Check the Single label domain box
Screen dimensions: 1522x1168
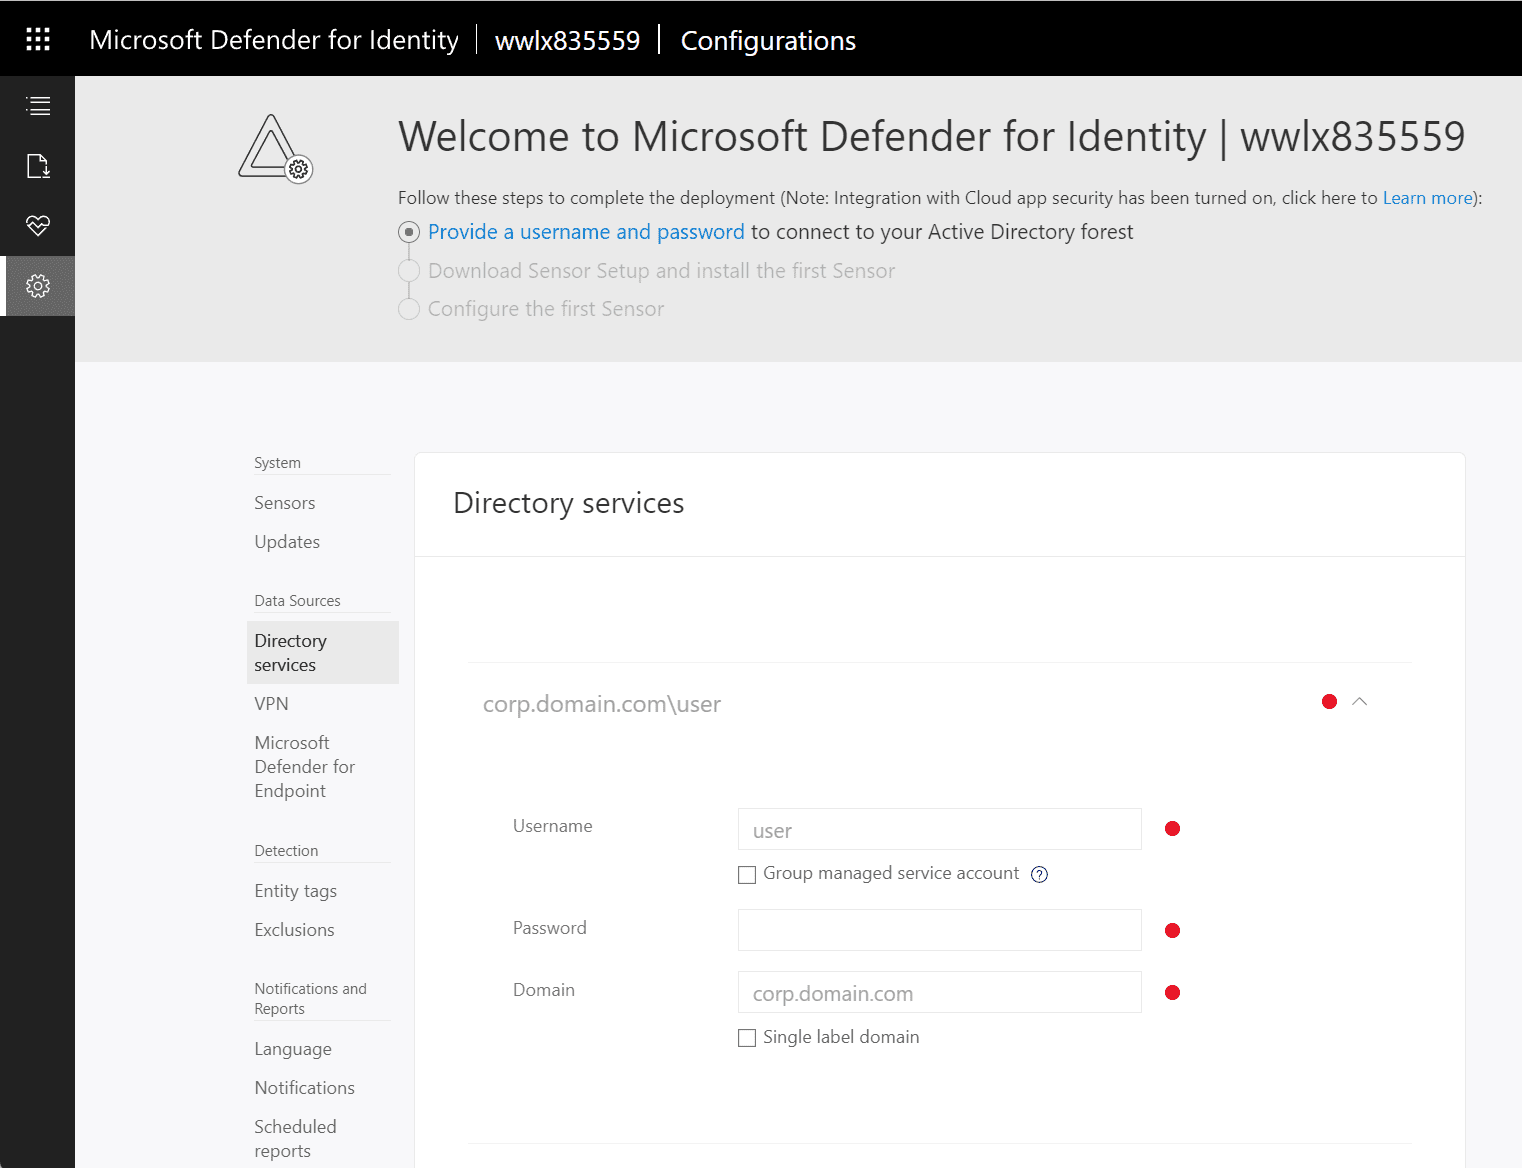747,1038
